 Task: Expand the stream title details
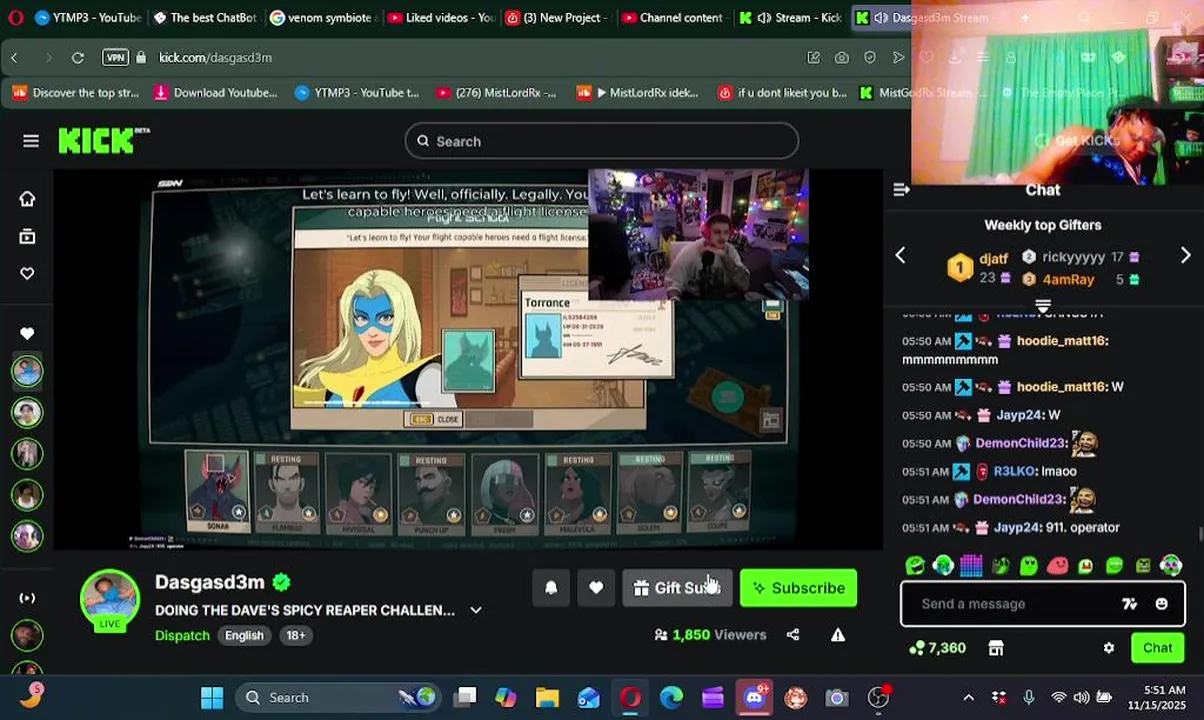click(x=476, y=610)
